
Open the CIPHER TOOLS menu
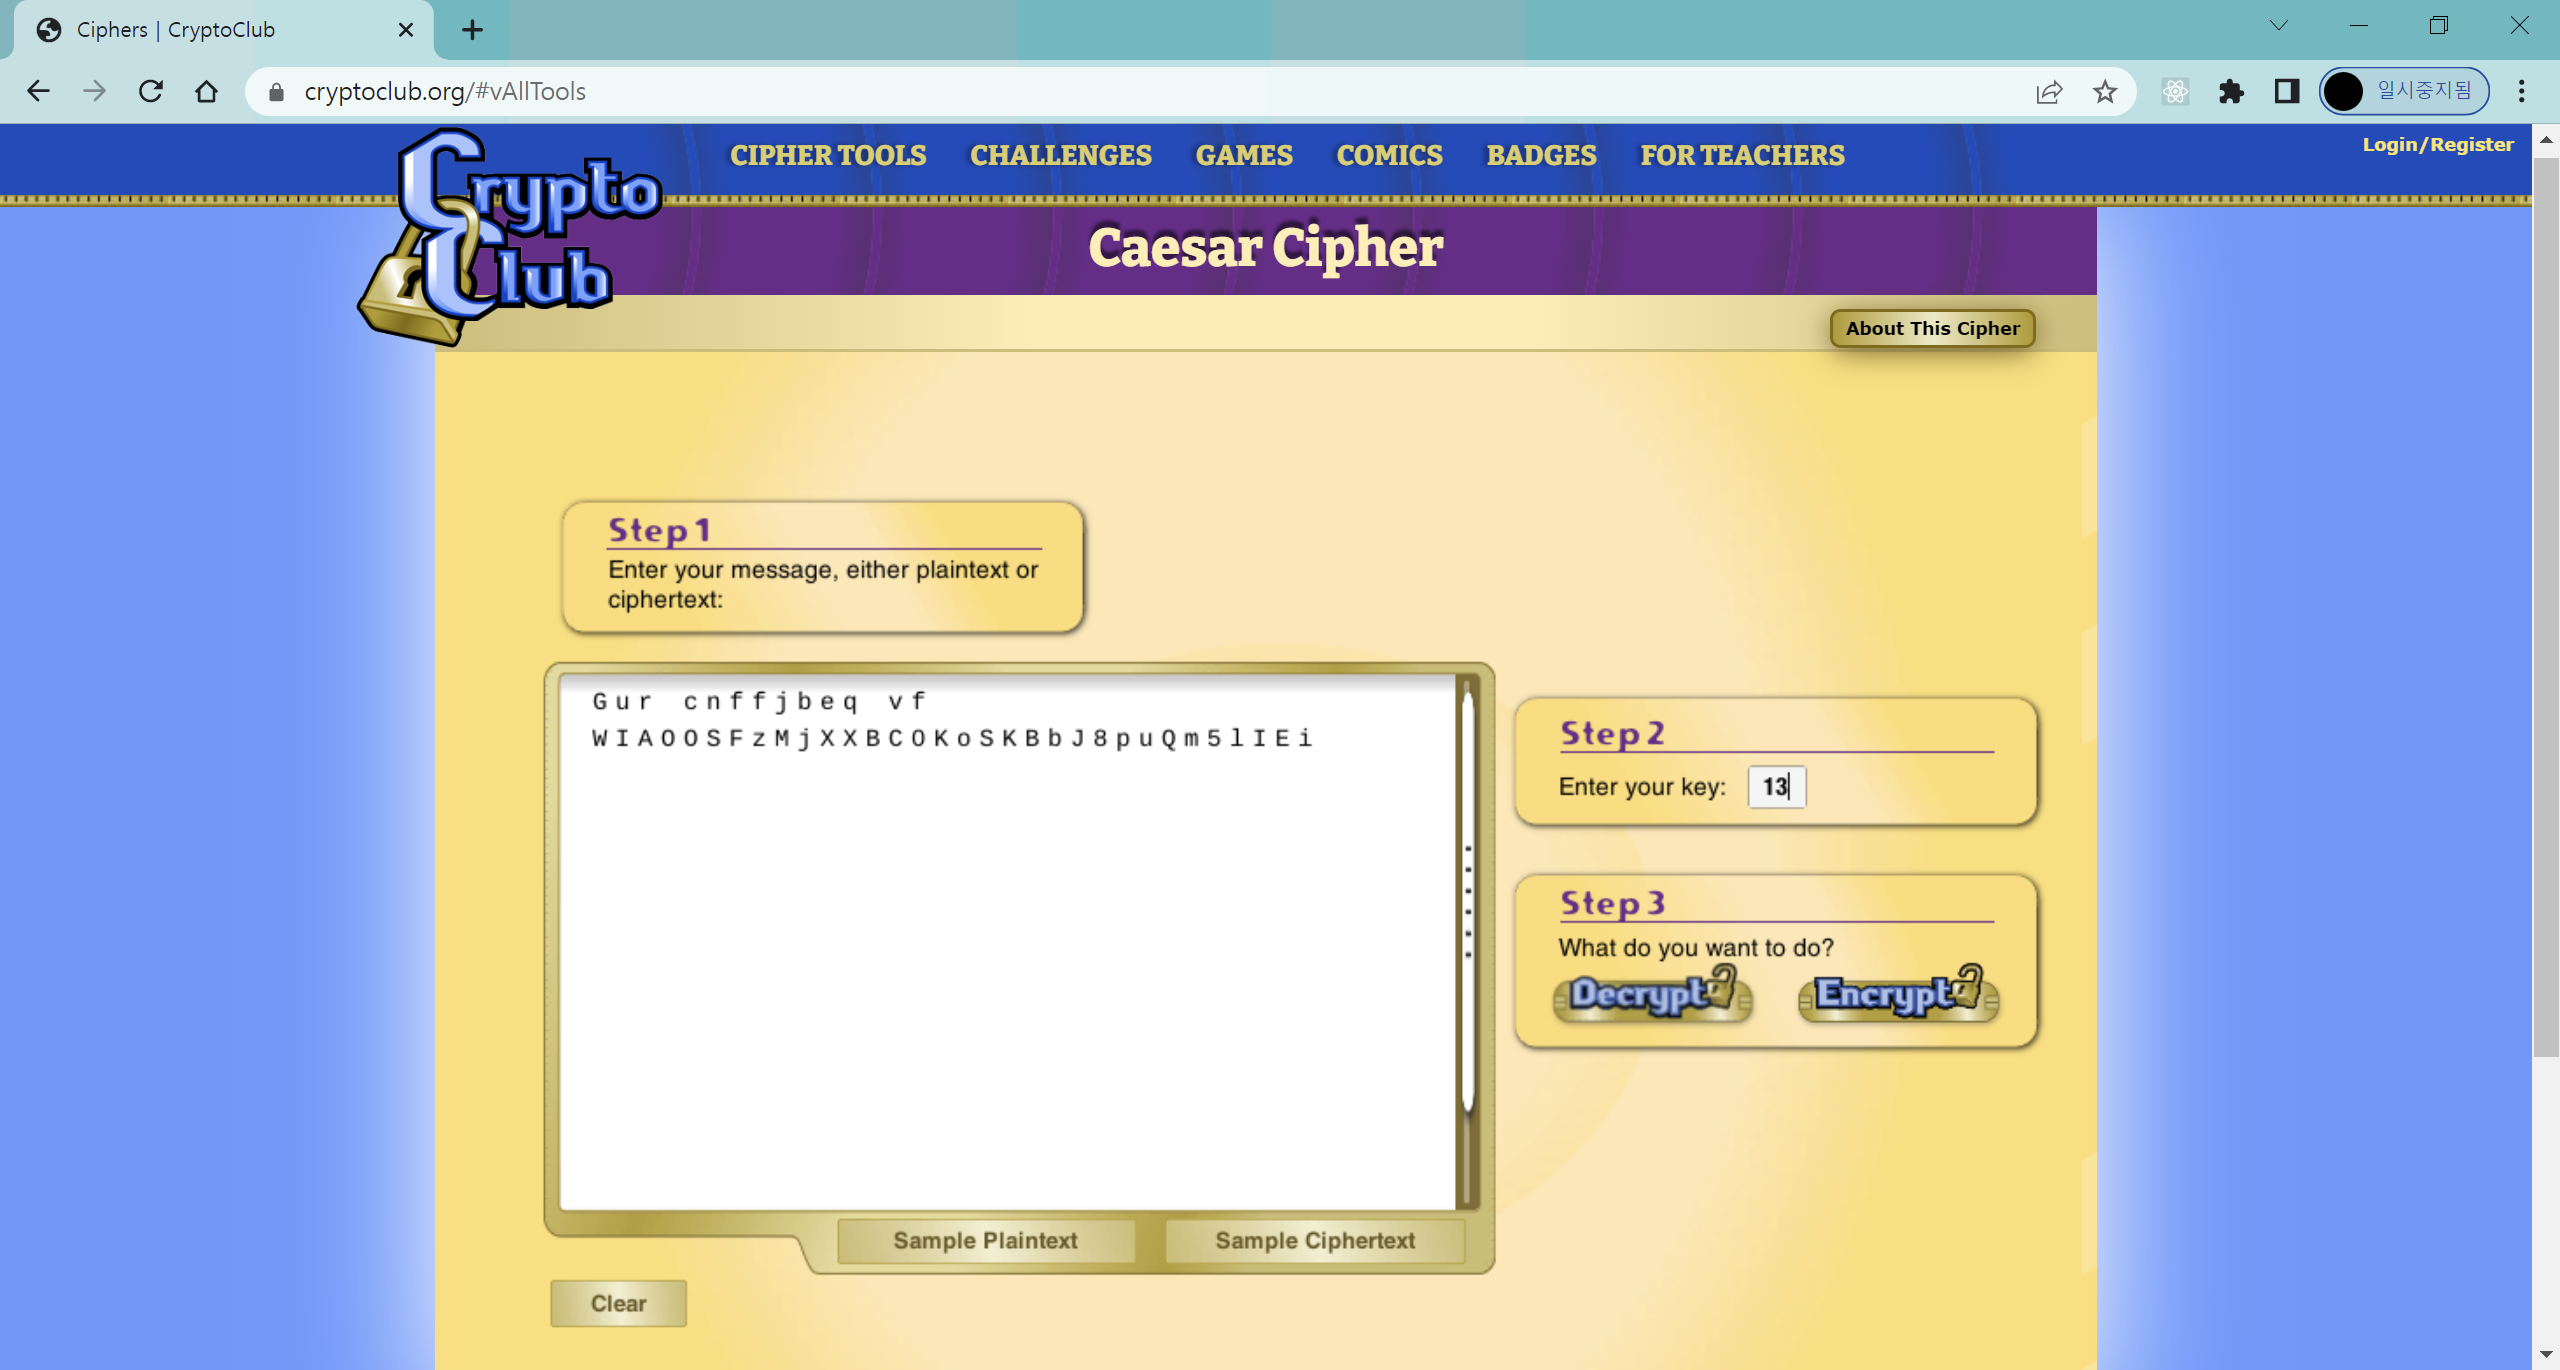[827, 155]
